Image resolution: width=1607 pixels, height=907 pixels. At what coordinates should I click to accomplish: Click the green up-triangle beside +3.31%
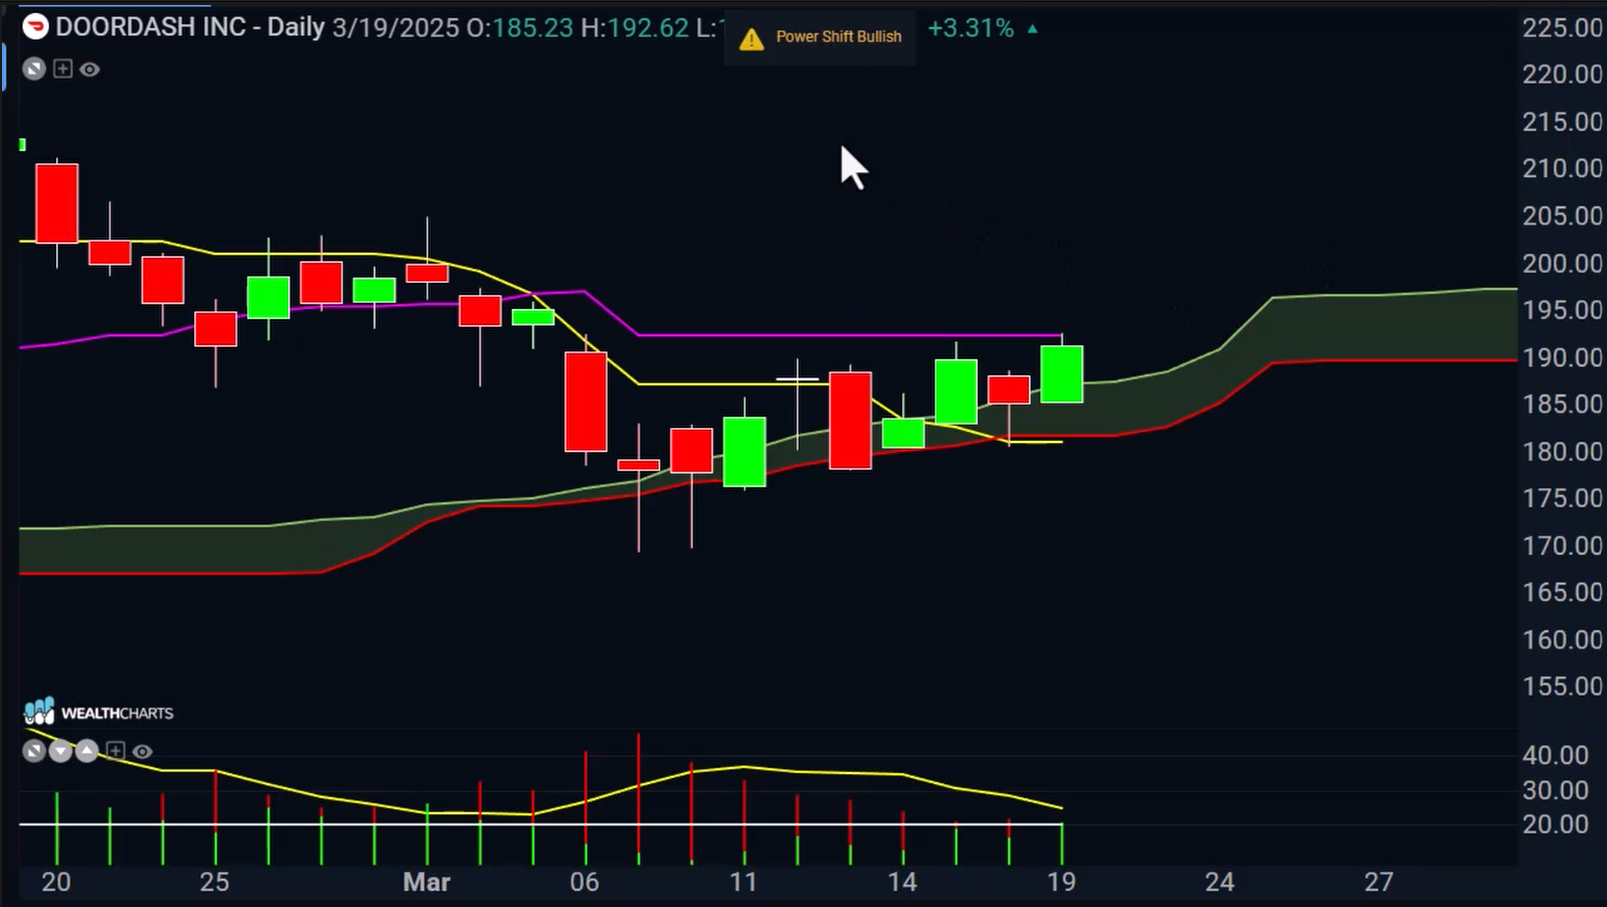click(1032, 29)
